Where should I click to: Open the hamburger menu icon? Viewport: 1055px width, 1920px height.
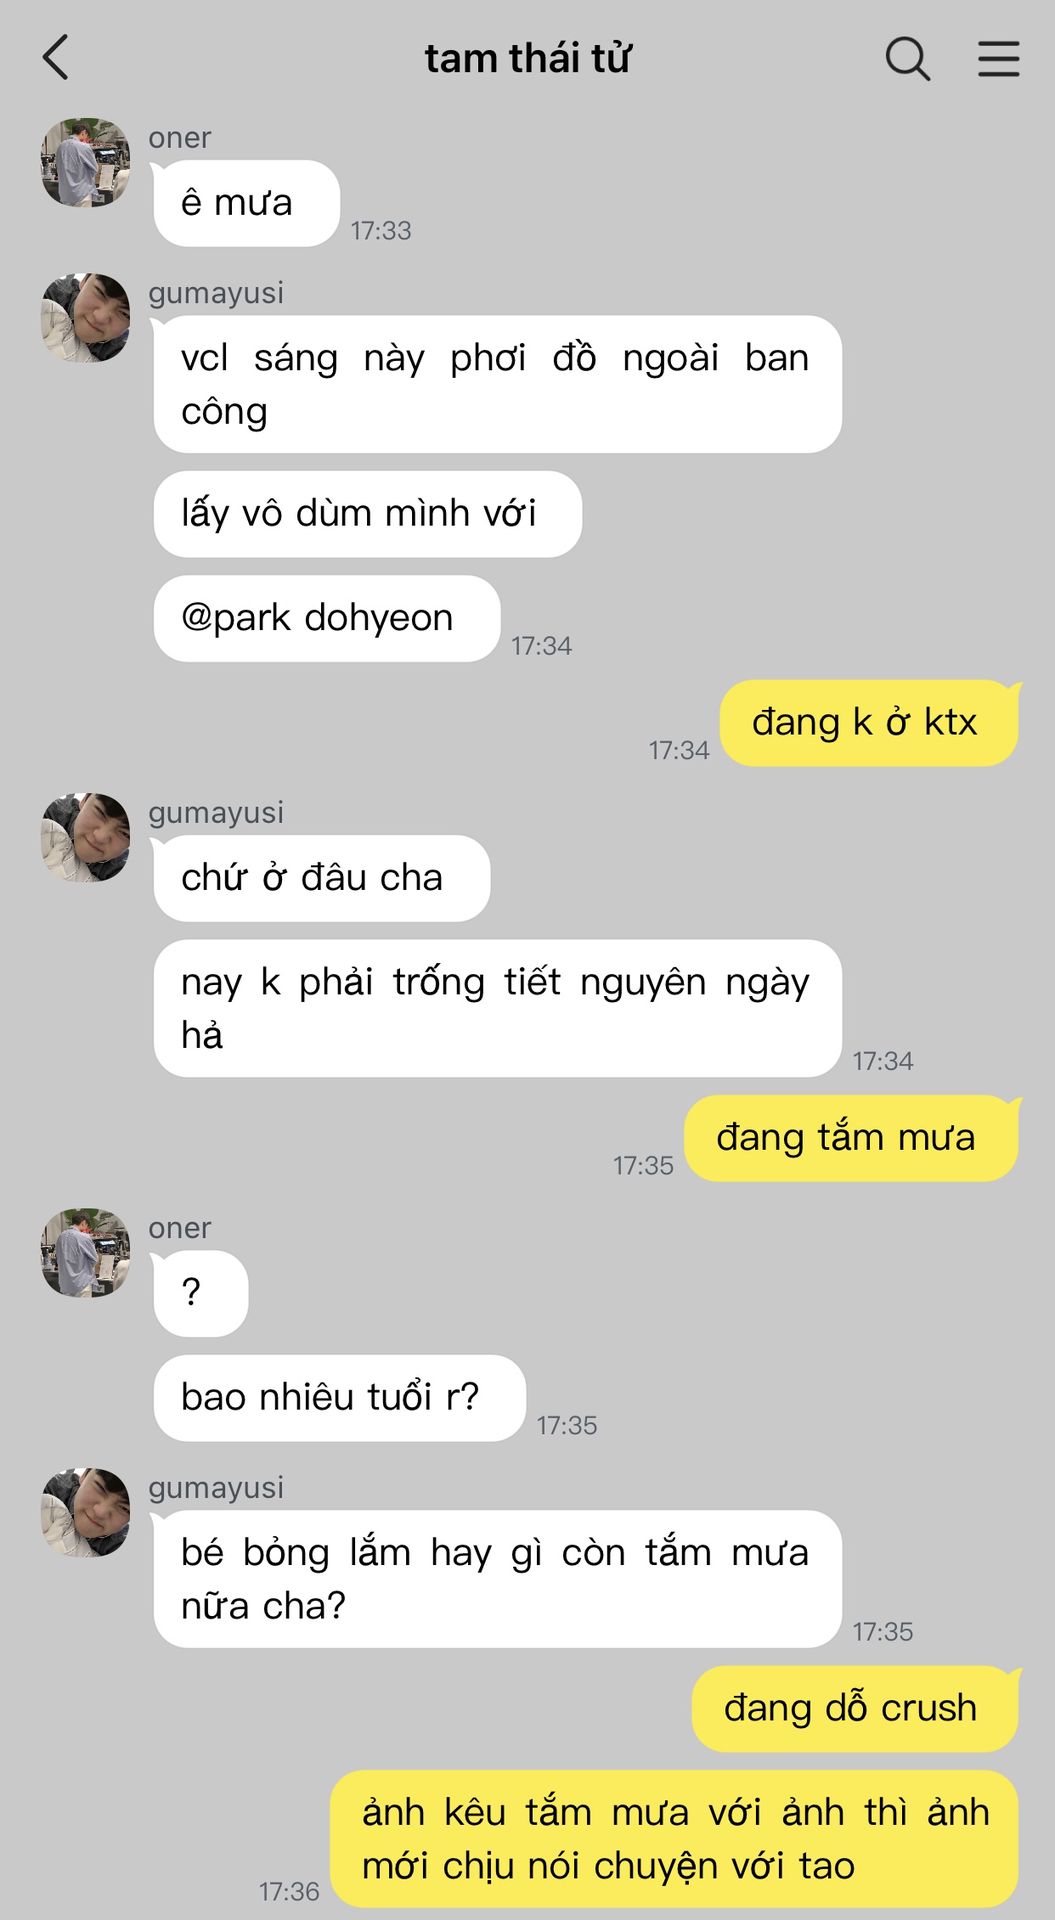click(x=998, y=58)
